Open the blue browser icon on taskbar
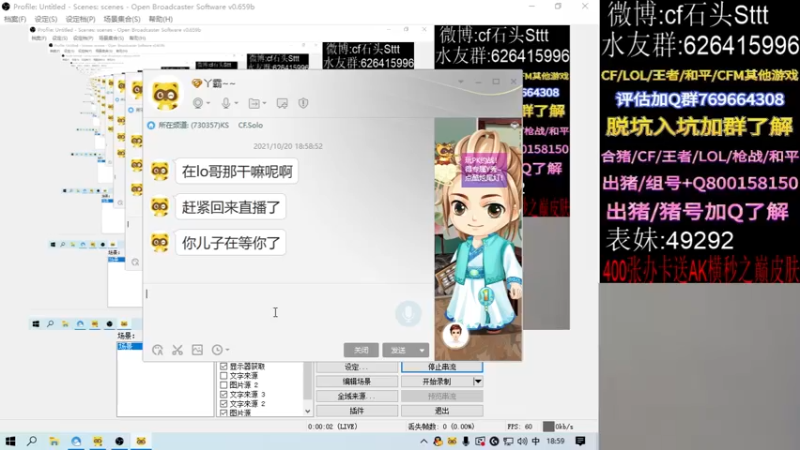 coord(76,441)
